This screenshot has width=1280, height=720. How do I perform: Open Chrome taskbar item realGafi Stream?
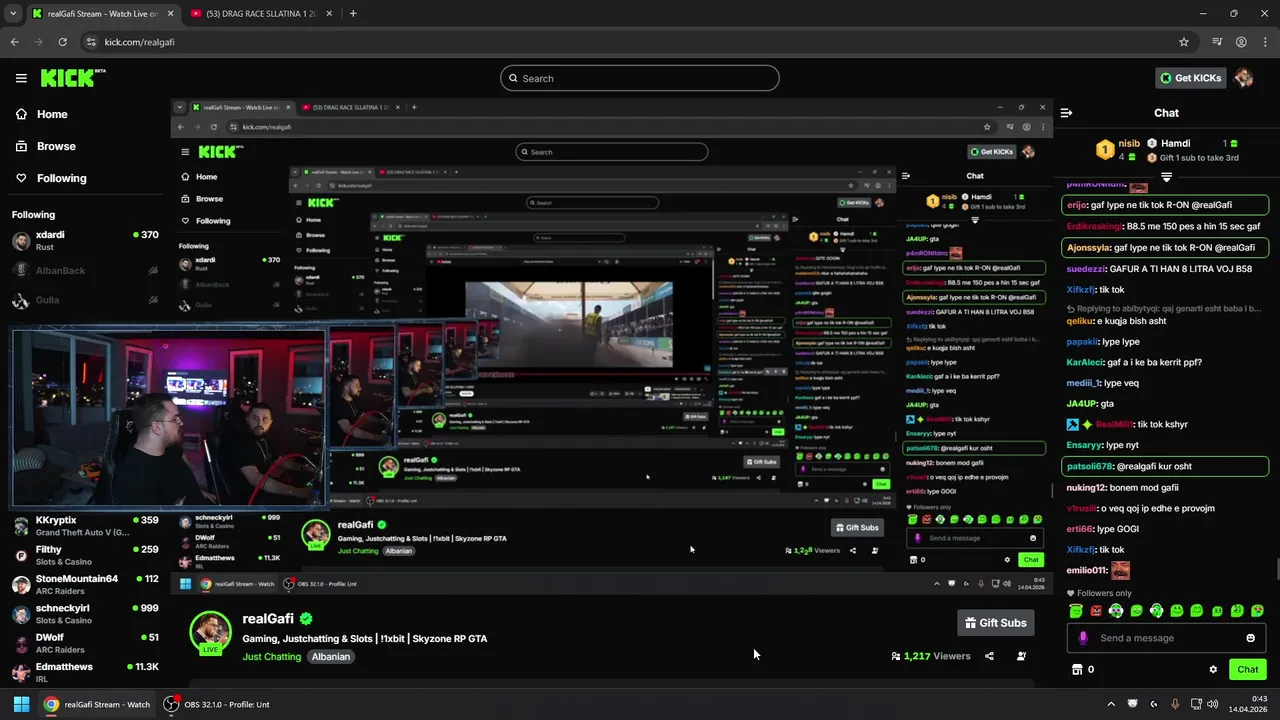pos(97,704)
